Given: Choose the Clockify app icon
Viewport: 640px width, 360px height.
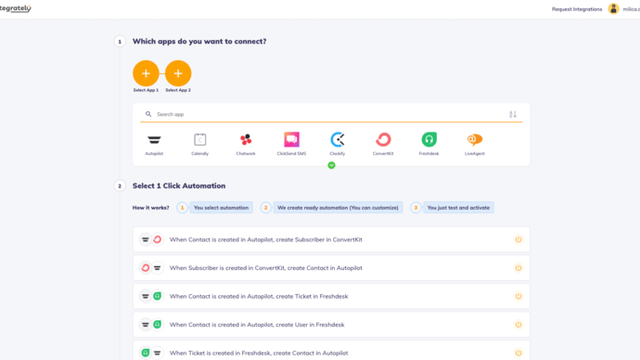Looking at the screenshot, I should pyautogui.click(x=337, y=140).
